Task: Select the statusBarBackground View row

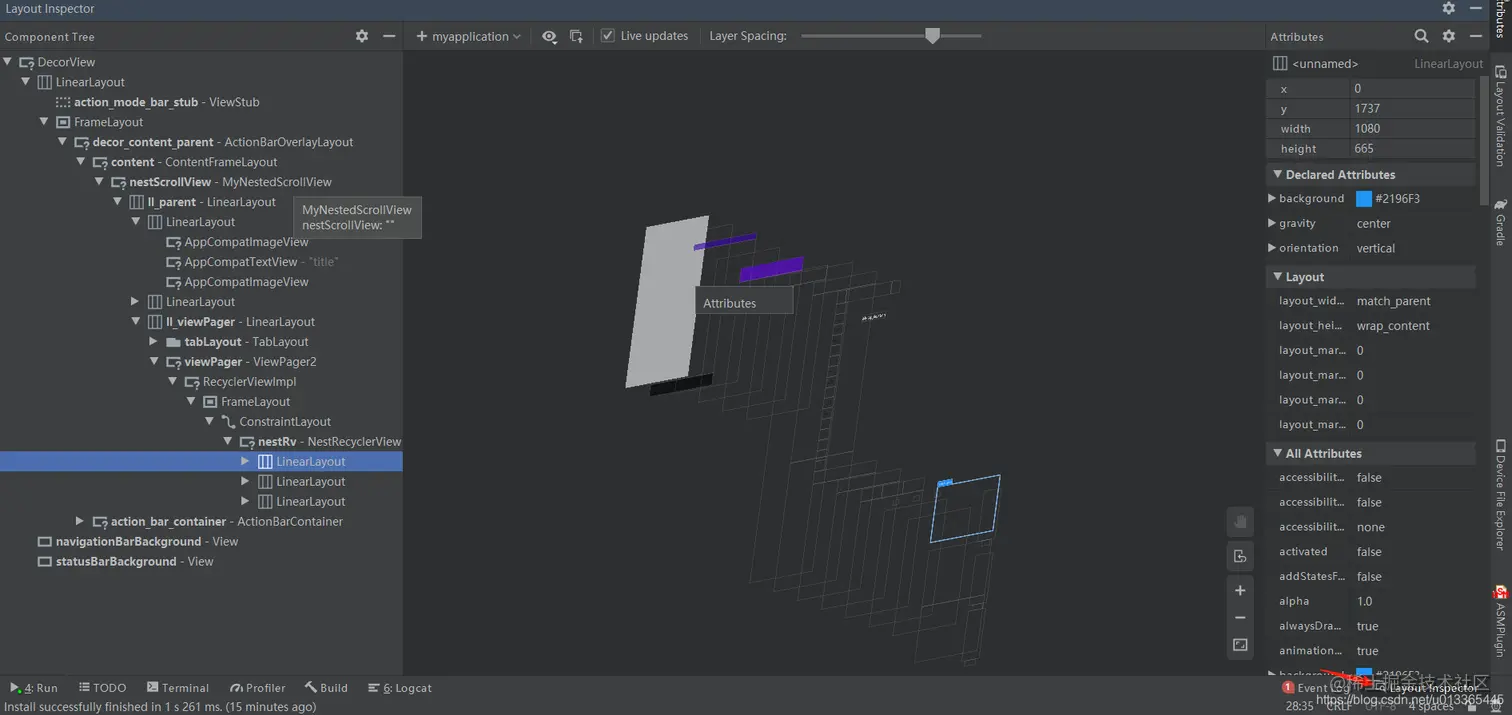Action: [201, 562]
